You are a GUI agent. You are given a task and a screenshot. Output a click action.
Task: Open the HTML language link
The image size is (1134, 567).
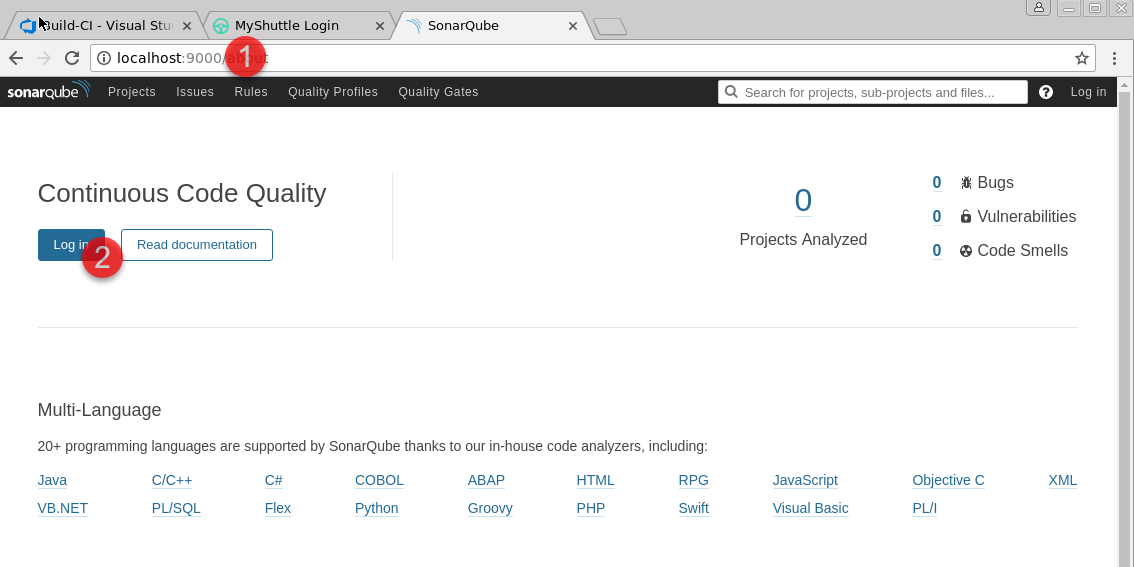pos(595,480)
